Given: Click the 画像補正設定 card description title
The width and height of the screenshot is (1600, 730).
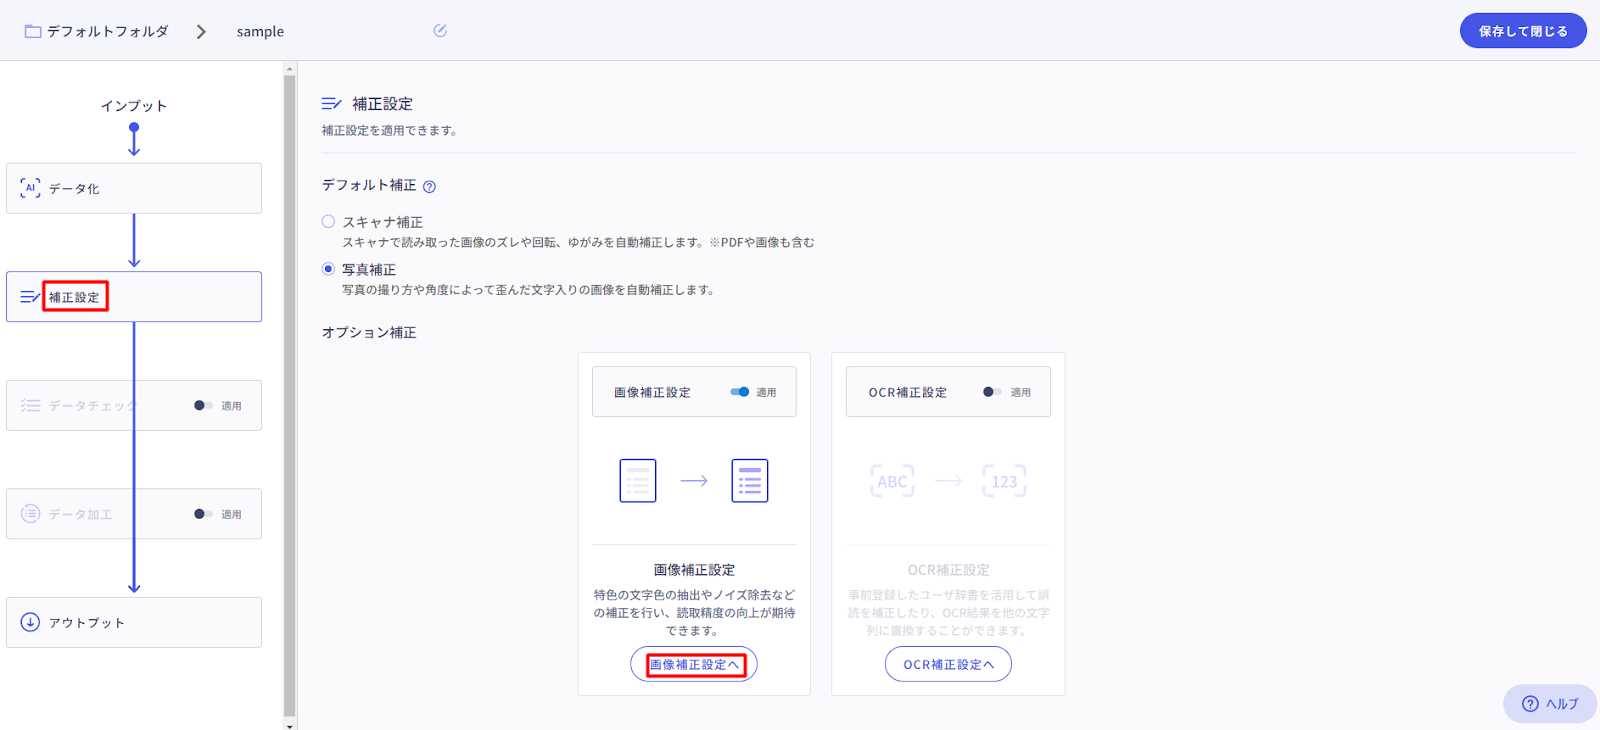Looking at the screenshot, I should [x=694, y=570].
